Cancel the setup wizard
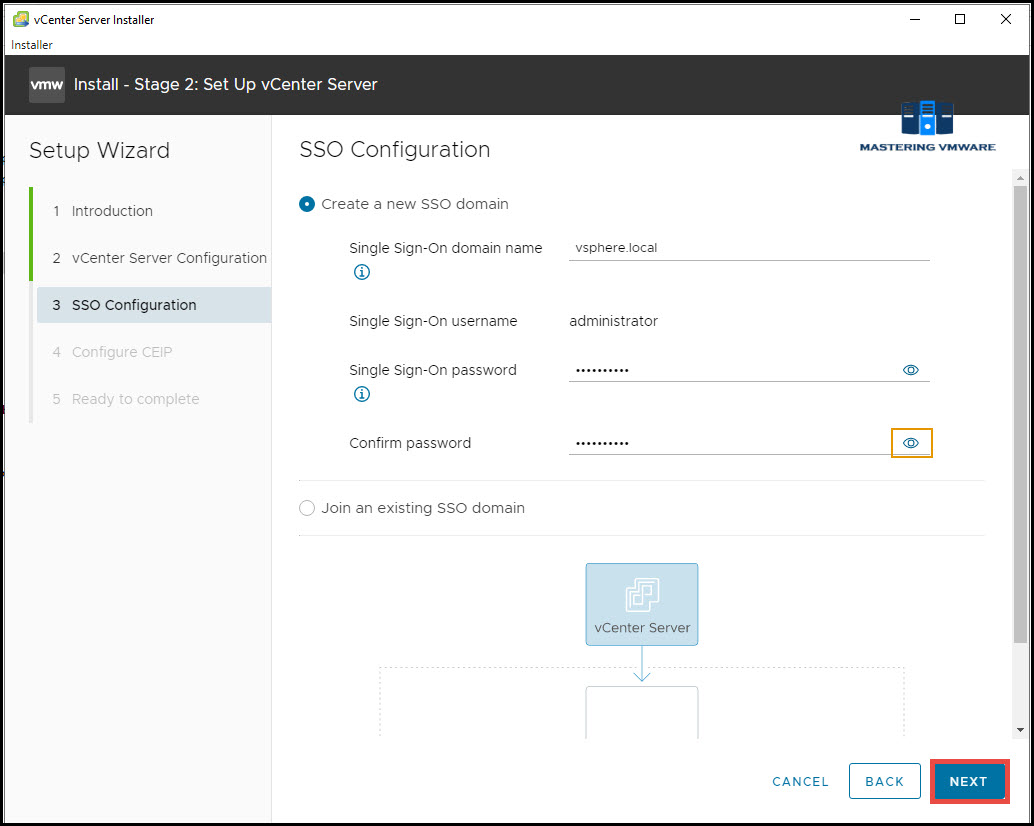1034x826 pixels. (800, 781)
